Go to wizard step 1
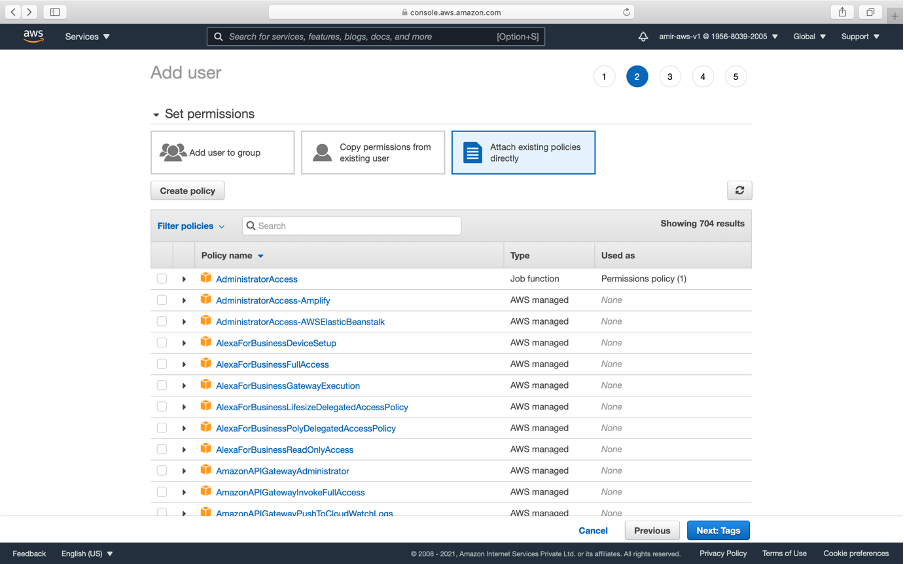Image resolution: width=904 pixels, height=564 pixels. click(604, 77)
